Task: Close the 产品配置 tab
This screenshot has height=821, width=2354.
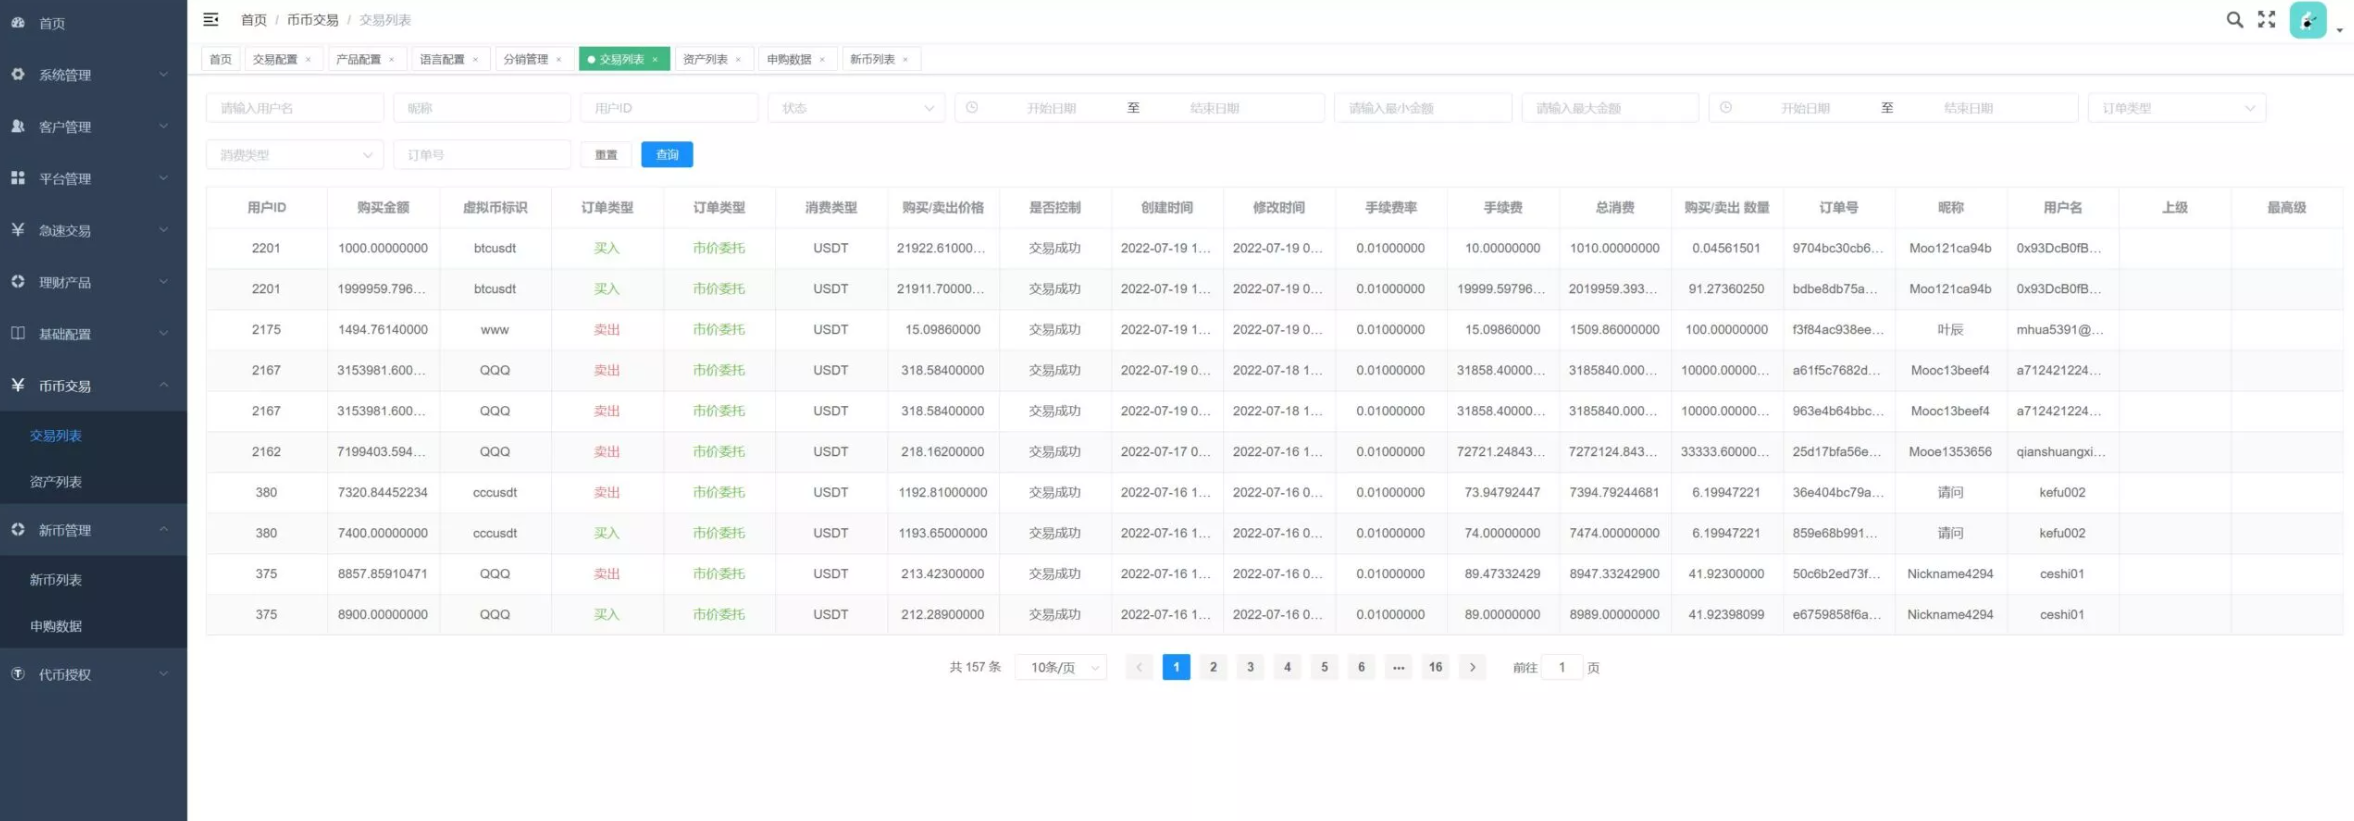Action: click(x=392, y=60)
